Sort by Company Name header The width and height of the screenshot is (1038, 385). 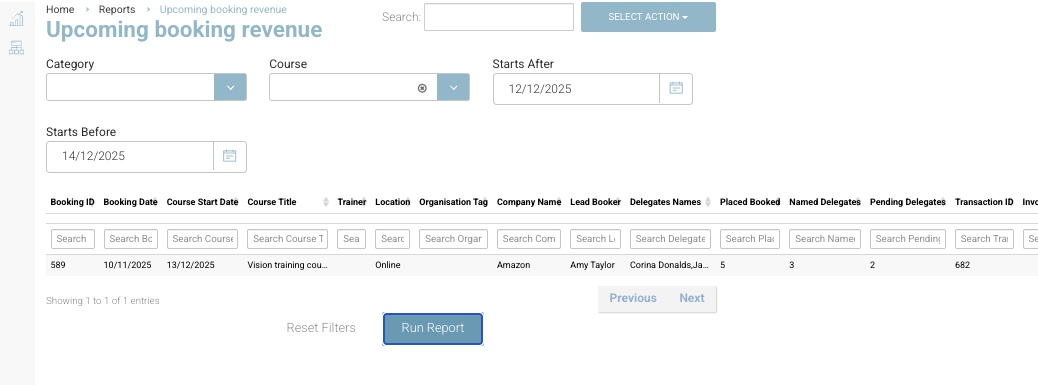coord(529,202)
